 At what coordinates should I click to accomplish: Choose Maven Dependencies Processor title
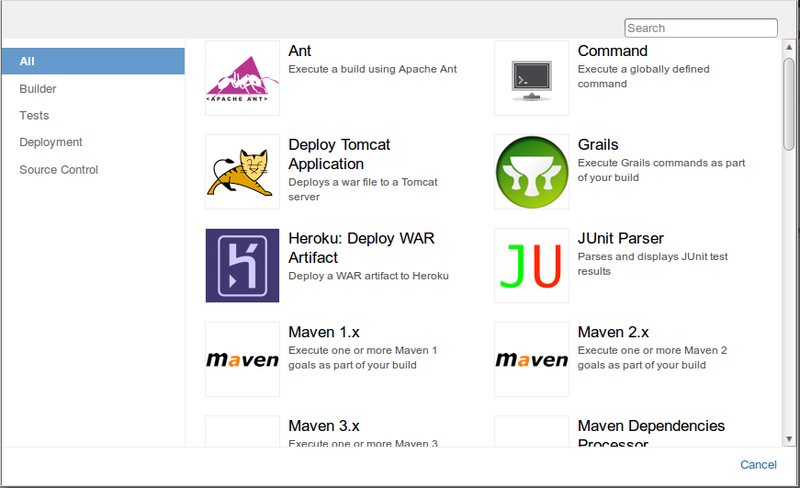[x=651, y=433]
